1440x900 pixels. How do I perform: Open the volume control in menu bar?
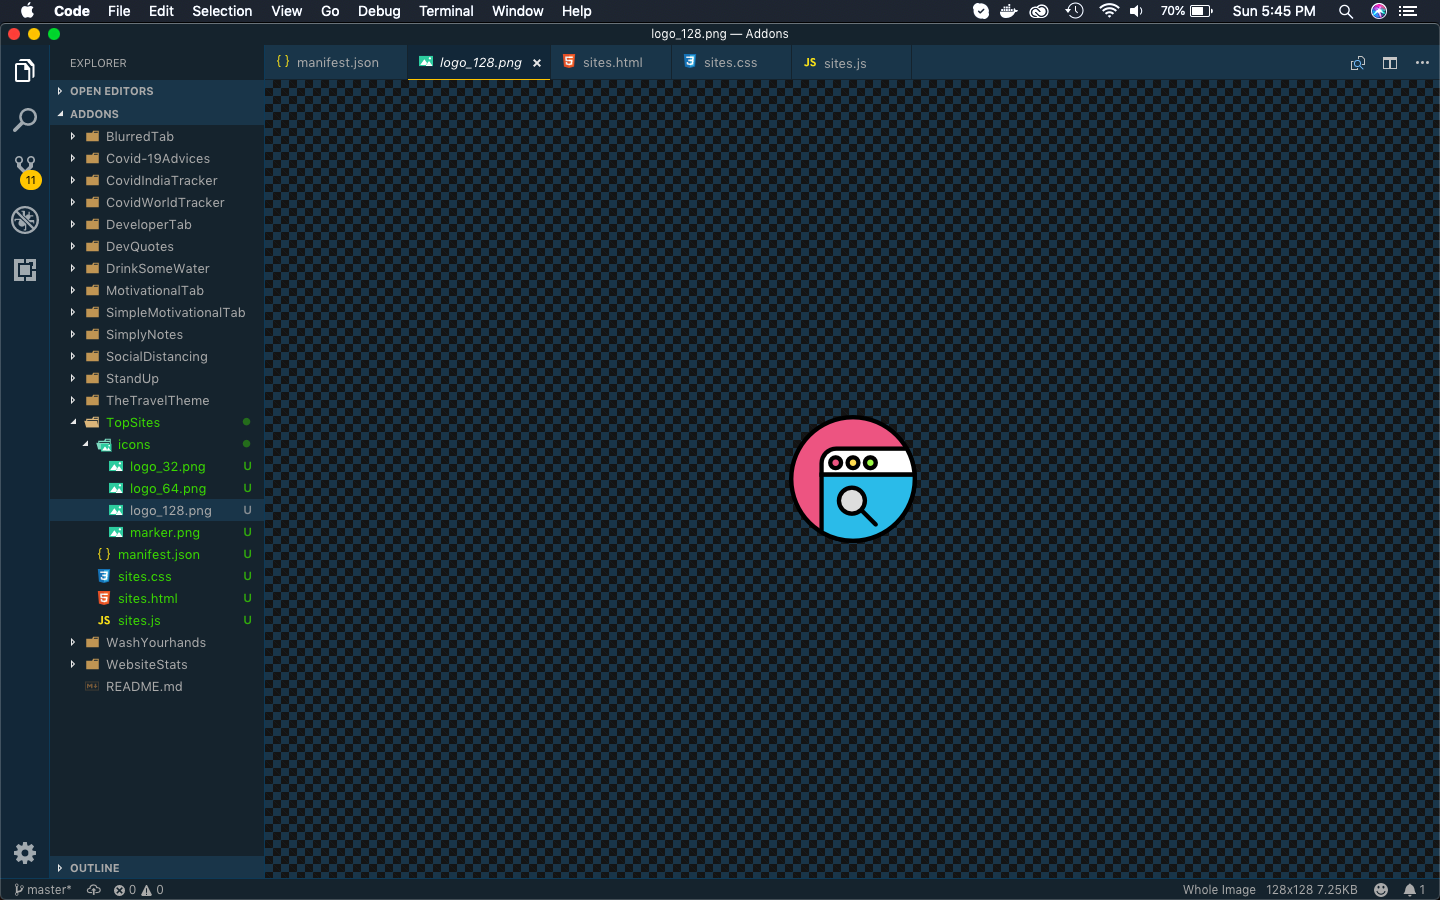tap(1137, 11)
